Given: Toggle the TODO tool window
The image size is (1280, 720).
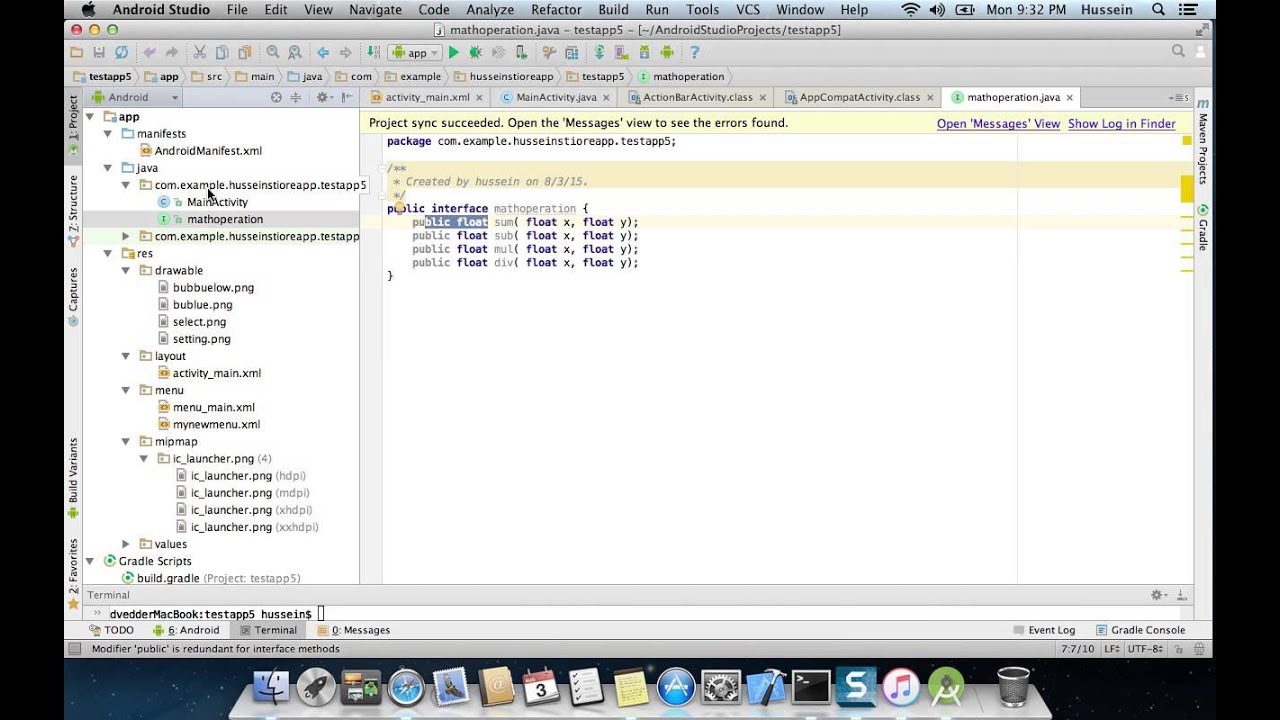Looking at the screenshot, I should pyautogui.click(x=111, y=630).
